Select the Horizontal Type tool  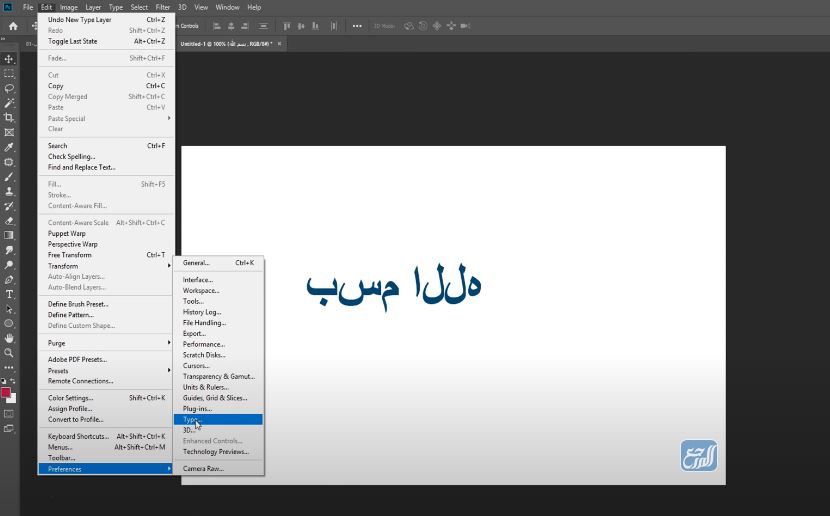[x=9, y=294]
